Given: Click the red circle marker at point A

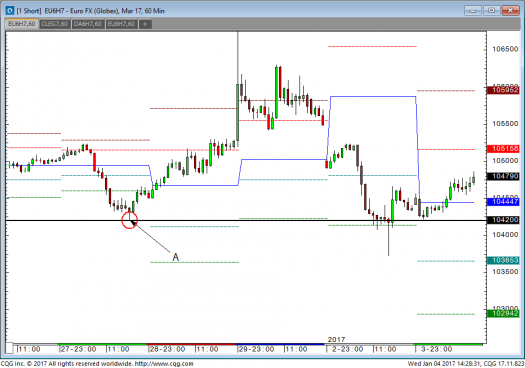Looking at the screenshot, I should [x=129, y=220].
